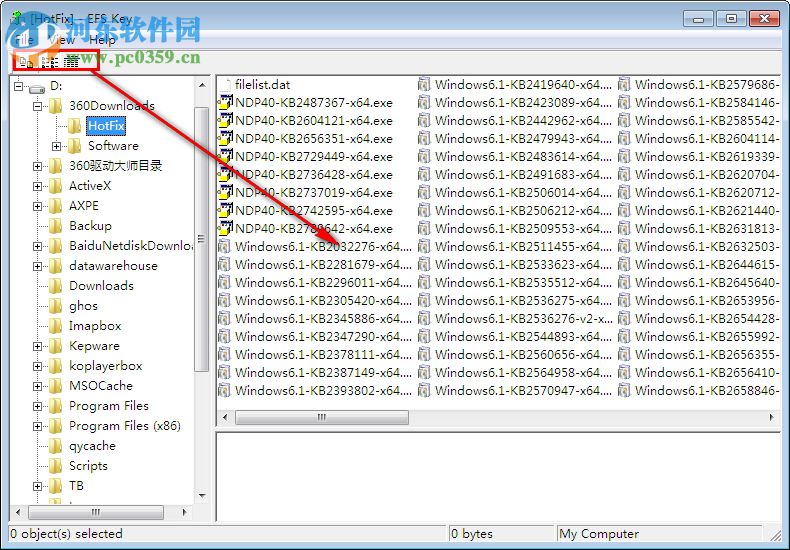Select the D: drive icon
Image resolution: width=790 pixels, height=550 pixels.
[x=37, y=88]
